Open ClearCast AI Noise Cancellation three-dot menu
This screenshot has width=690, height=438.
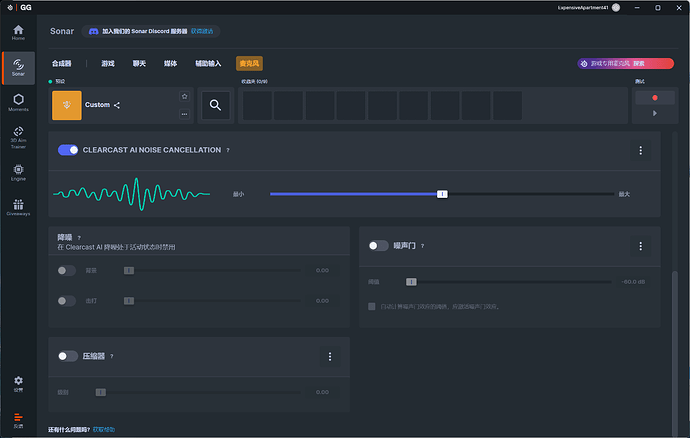pyautogui.click(x=640, y=150)
